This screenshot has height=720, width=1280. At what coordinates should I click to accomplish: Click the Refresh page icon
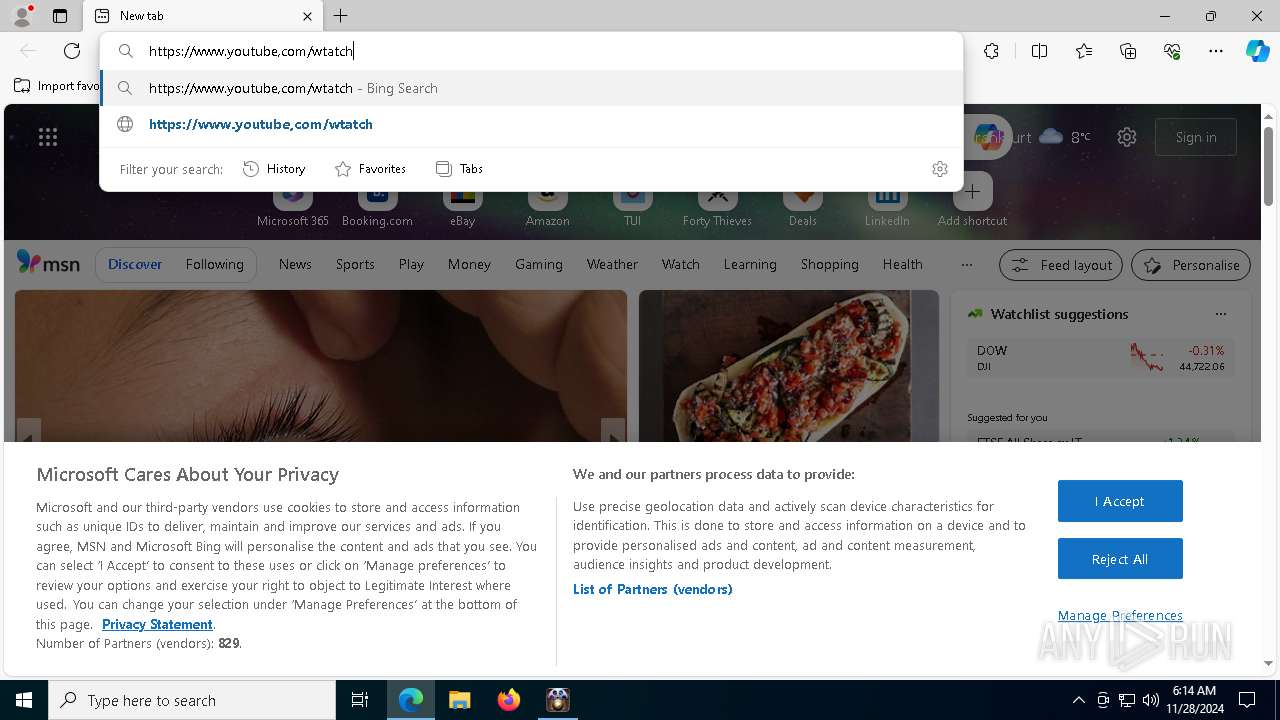tap(72, 51)
